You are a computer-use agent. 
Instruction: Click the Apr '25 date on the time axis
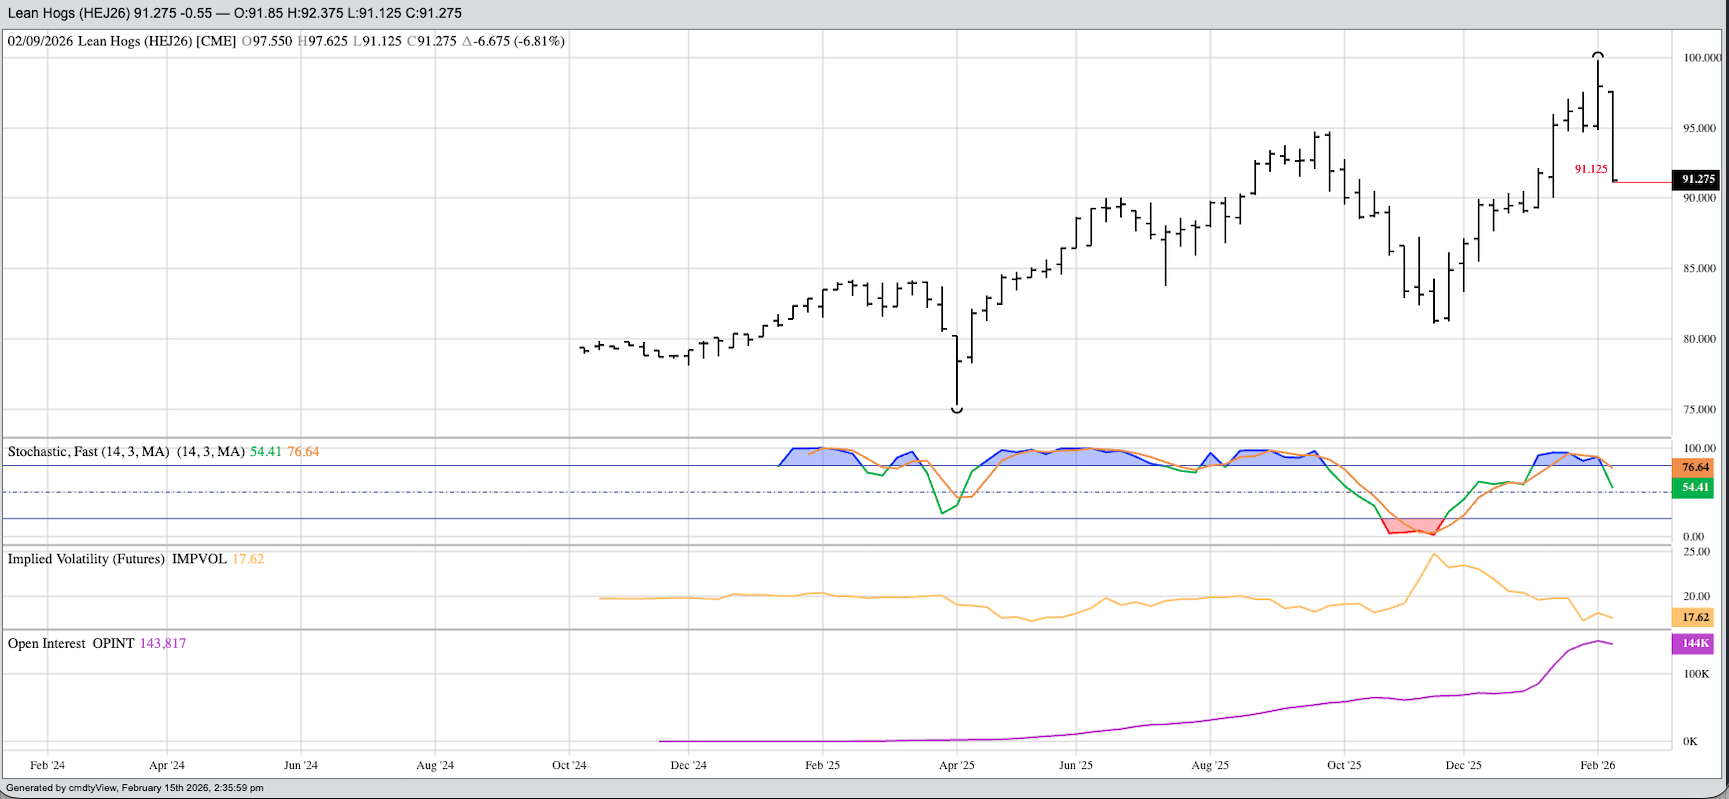click(957, 765)
